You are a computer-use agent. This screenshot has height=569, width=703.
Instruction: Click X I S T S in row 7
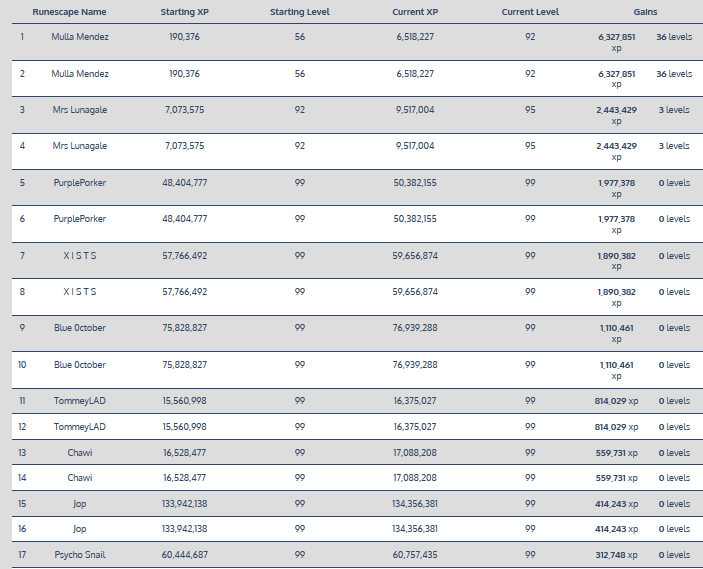(80, 256)
